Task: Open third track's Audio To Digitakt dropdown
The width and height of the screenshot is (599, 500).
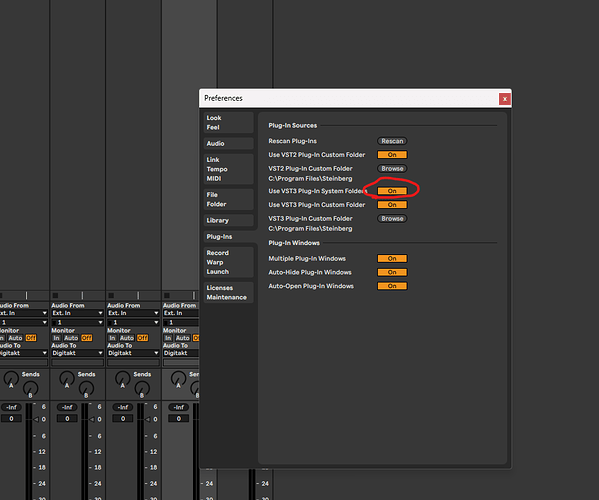Action: 133,353
